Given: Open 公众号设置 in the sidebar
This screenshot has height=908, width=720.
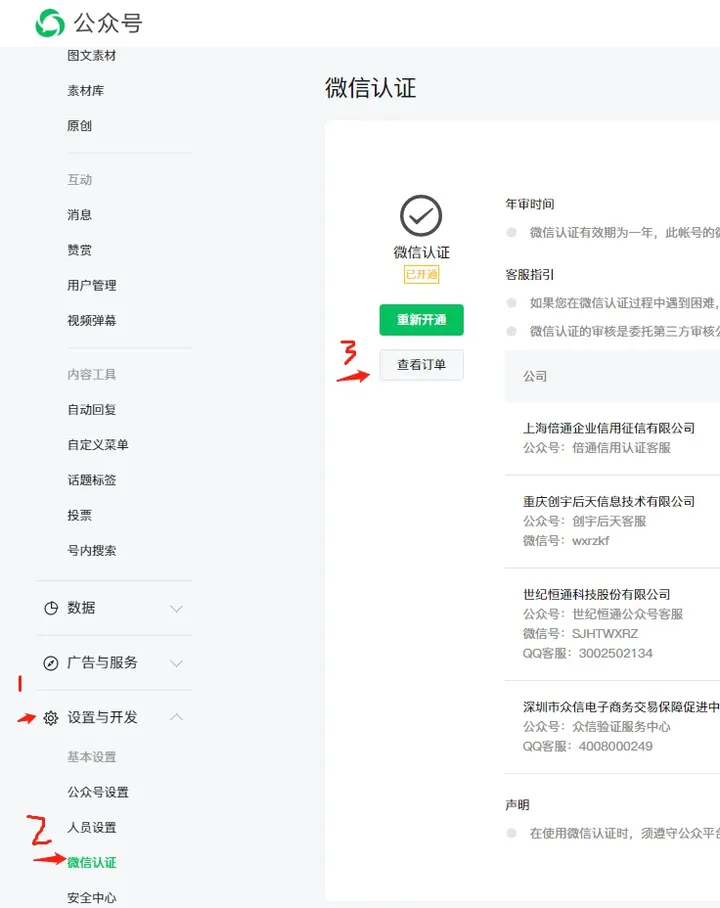Looking at the screenshot, I should click(x=98, y=792).
